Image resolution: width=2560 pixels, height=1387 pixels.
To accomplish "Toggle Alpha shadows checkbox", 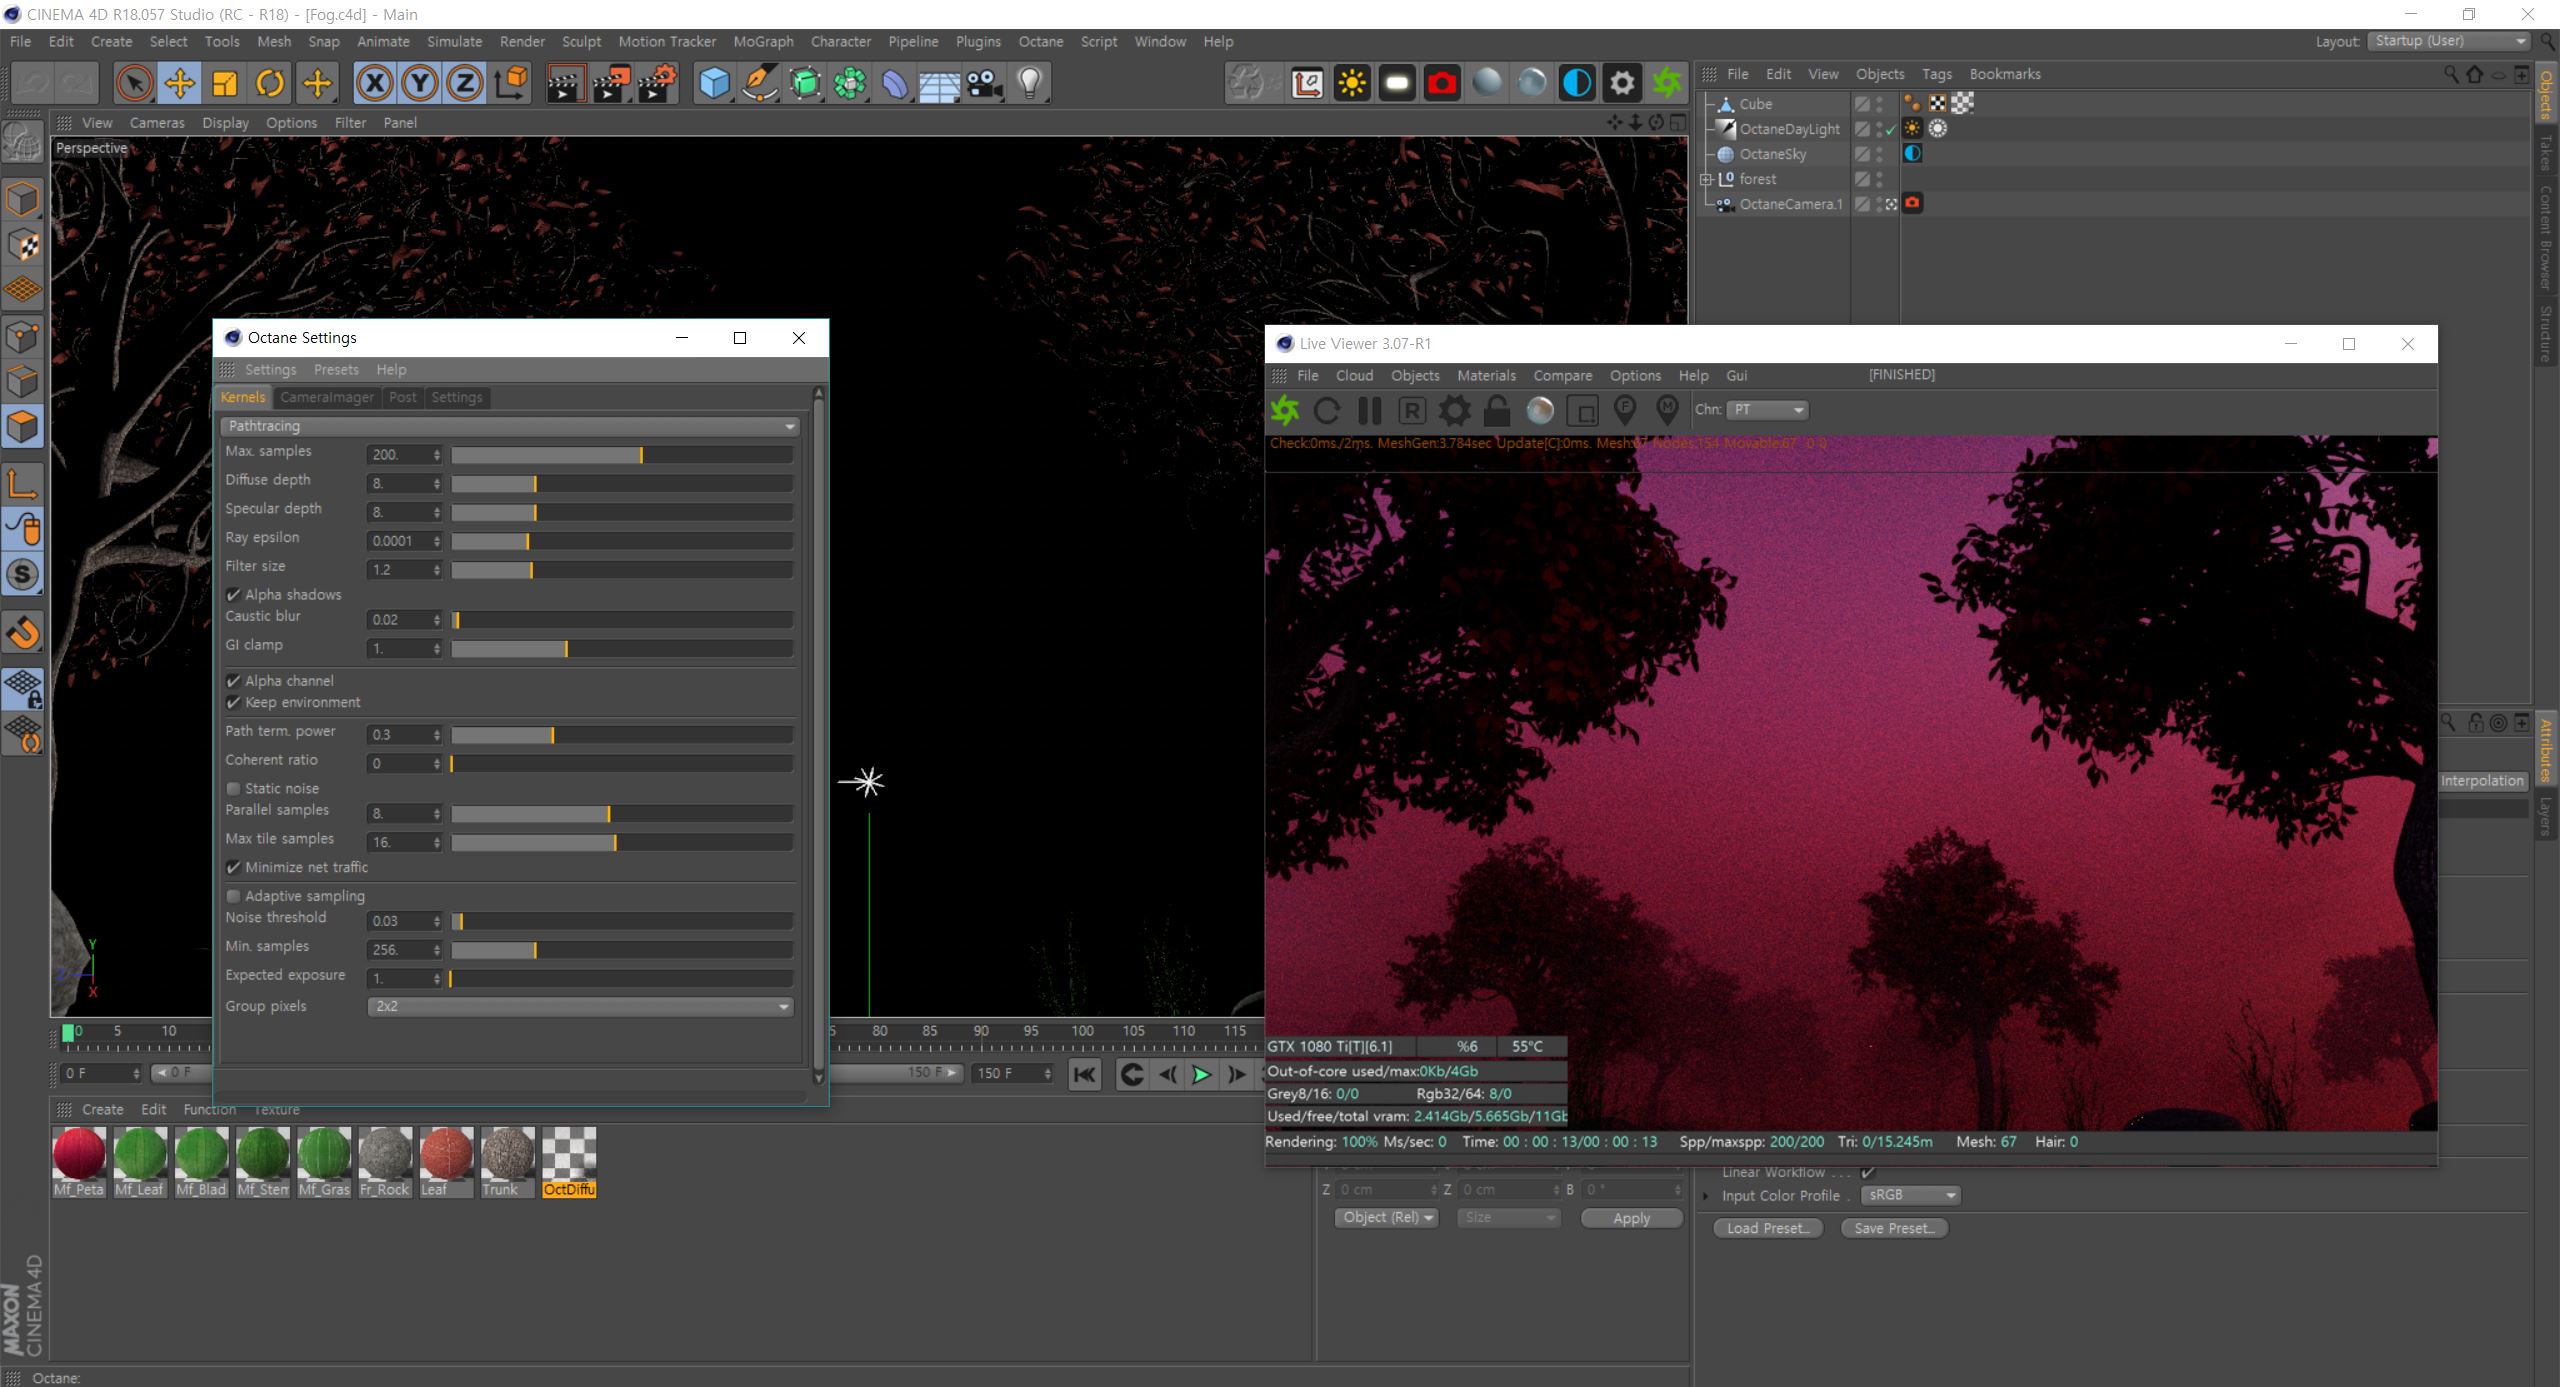I will 233,595.
